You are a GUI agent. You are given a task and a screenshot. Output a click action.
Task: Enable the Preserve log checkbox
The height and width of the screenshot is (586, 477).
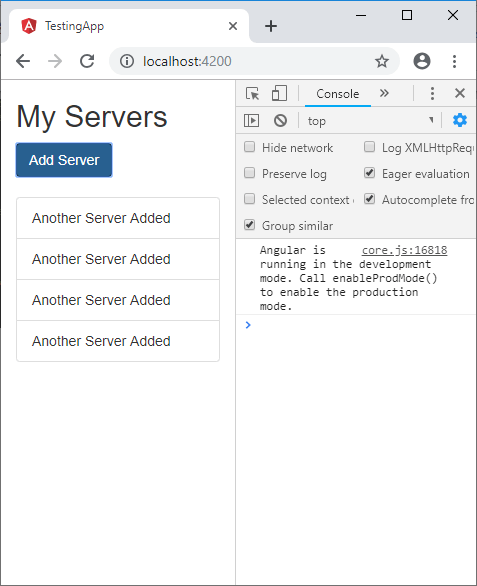click(x=249, y=173)
